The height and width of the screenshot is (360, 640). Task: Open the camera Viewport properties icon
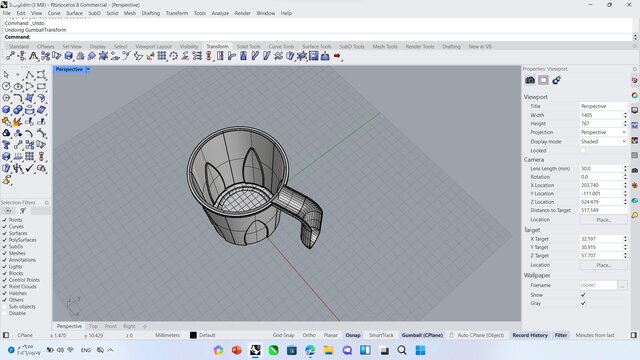(x=530, y=80)
